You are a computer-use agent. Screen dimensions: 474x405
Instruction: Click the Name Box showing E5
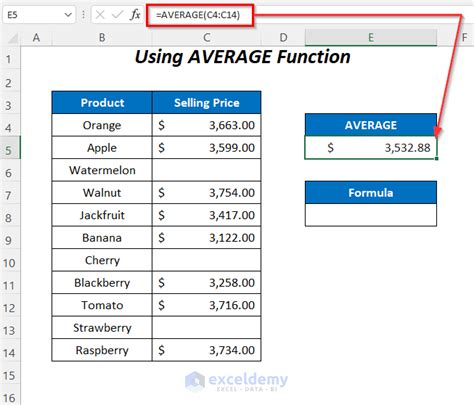point(39,15)
